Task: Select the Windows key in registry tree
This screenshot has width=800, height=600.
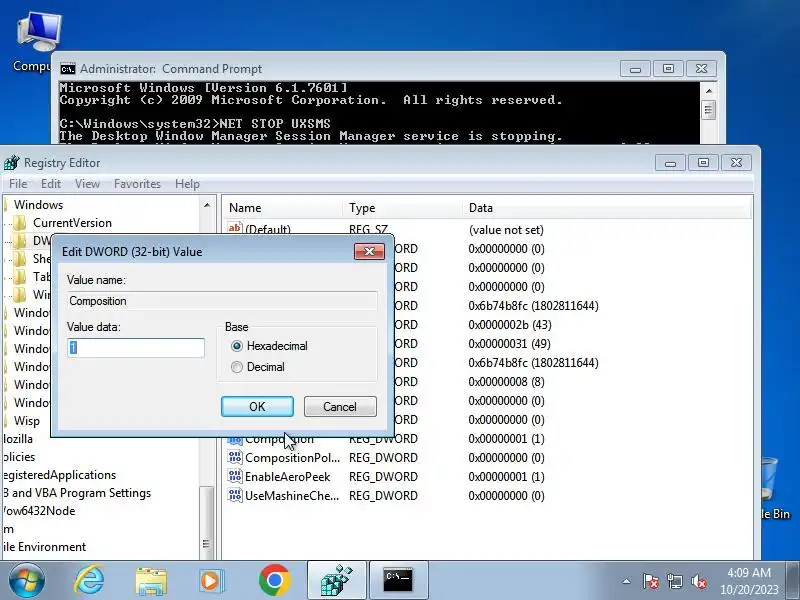Action: tap(38, 205)
